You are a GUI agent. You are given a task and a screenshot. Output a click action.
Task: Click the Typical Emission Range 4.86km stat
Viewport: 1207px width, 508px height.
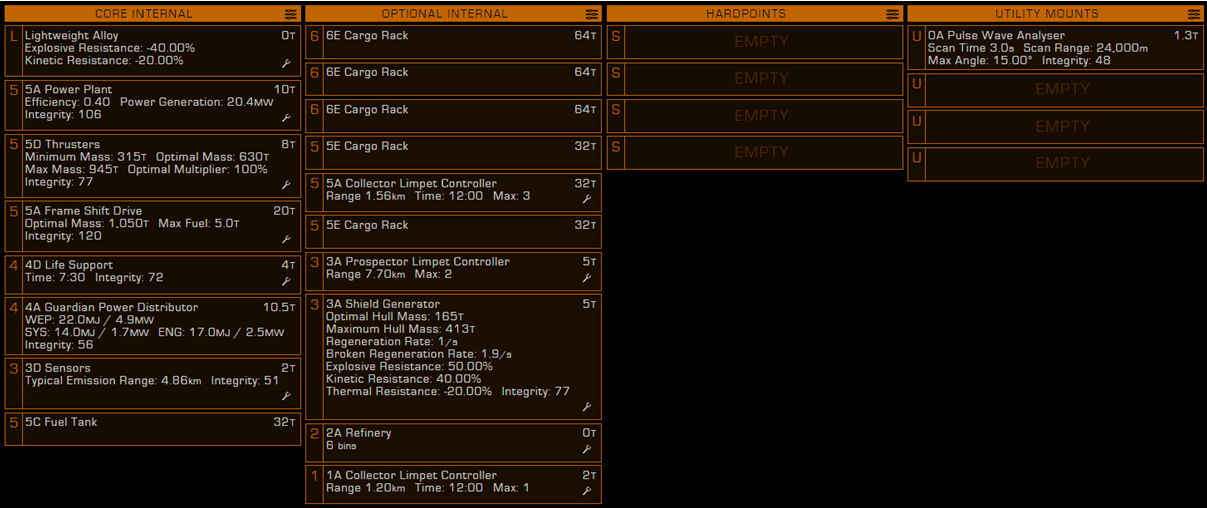click(x=114, y=381)
